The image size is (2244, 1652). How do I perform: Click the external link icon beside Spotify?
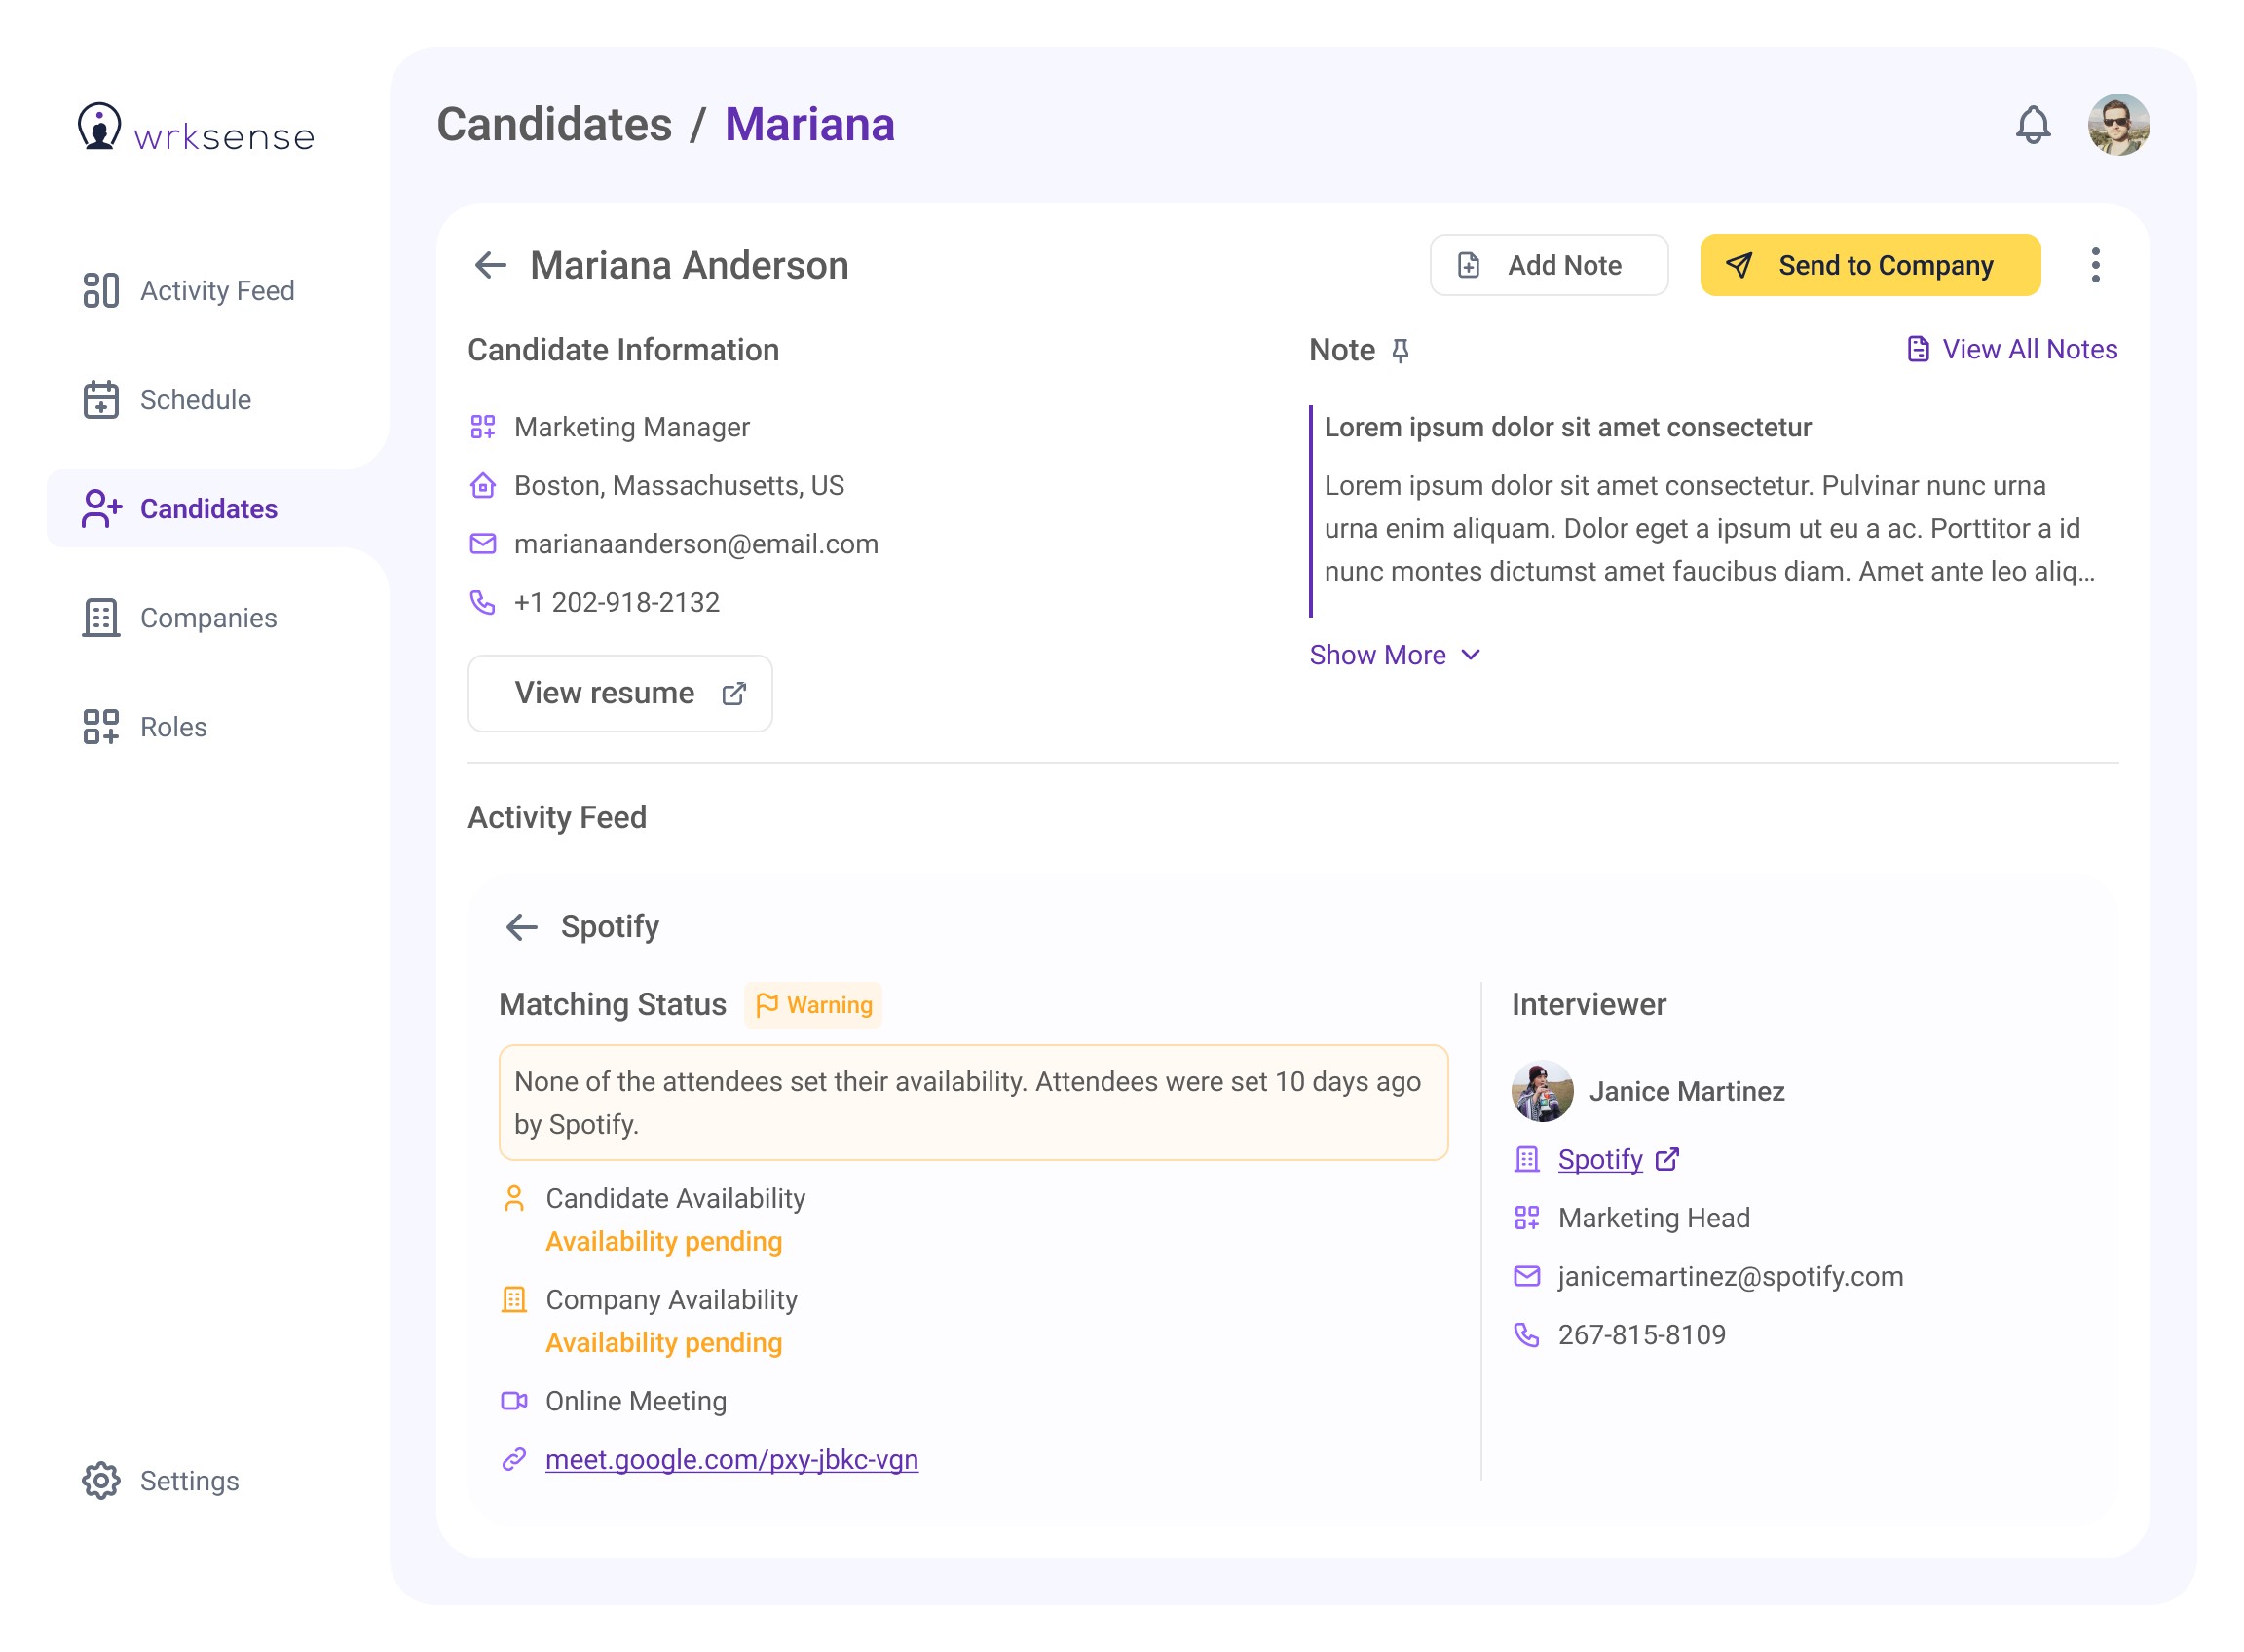tap(1667, 1159)
